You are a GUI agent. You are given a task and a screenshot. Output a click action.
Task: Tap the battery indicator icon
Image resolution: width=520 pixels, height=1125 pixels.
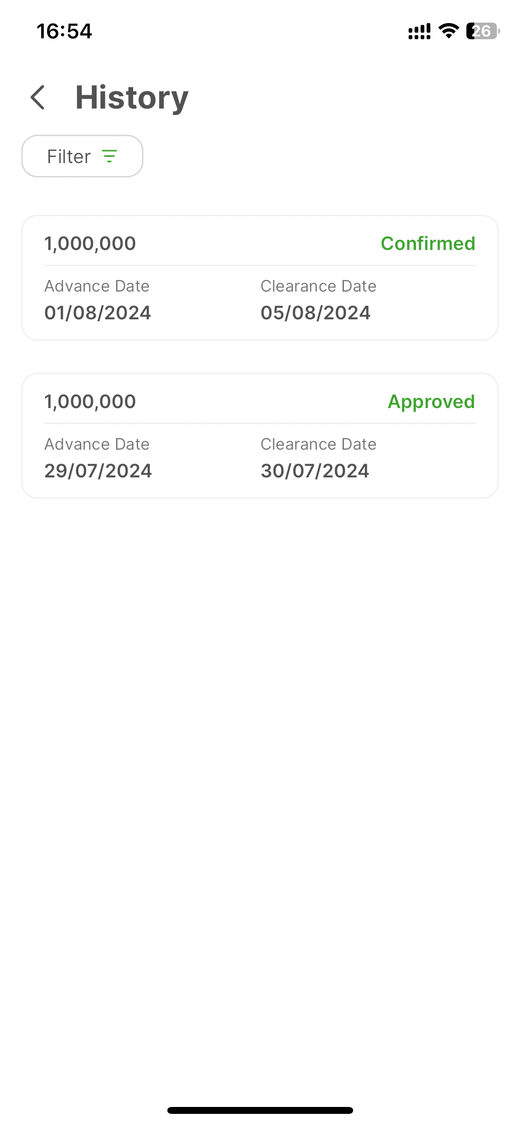[483, 31]
